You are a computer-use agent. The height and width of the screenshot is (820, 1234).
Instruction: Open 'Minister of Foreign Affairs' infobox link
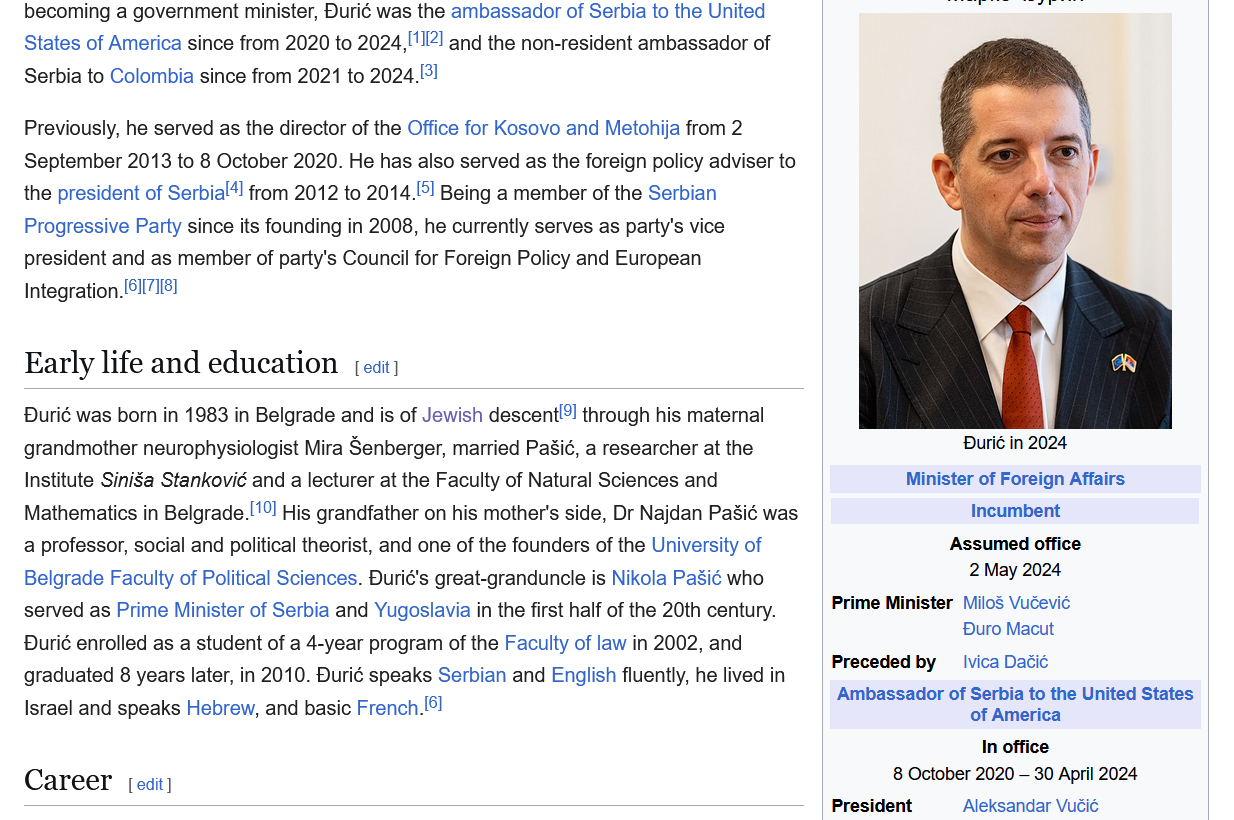(x=1015, y=479)
